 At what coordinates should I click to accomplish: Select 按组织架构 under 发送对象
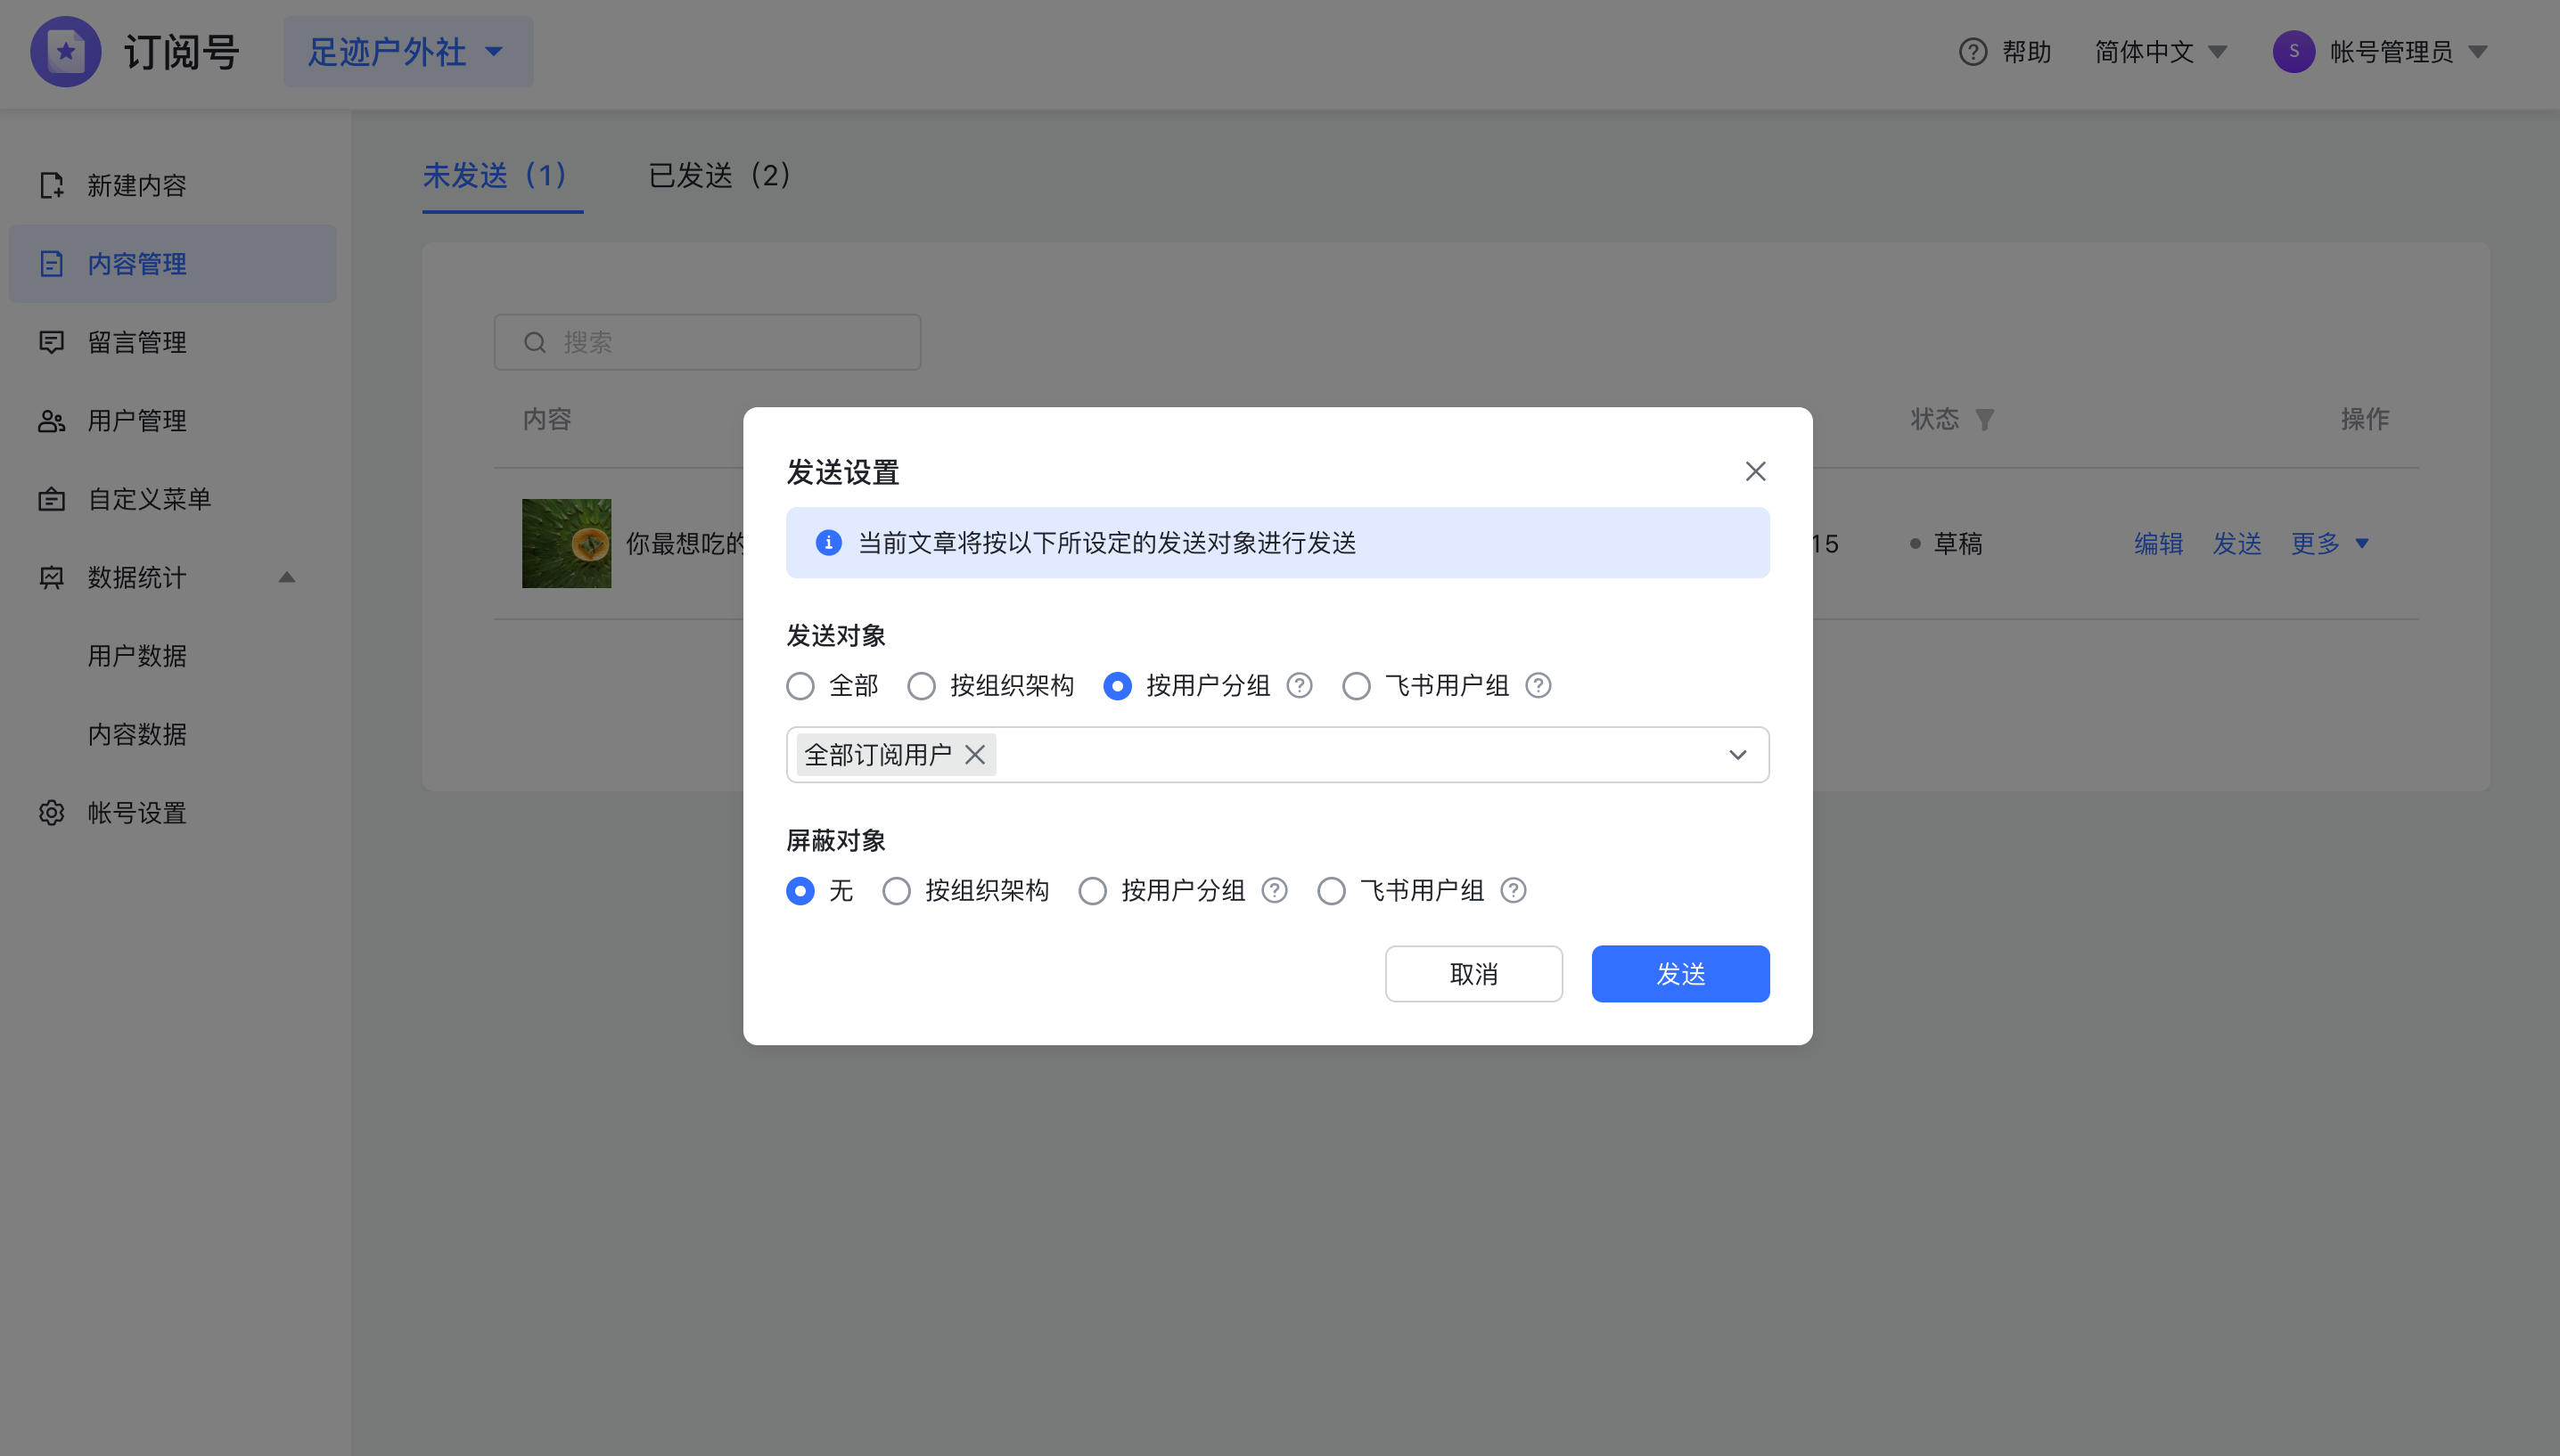click(921, 686)
